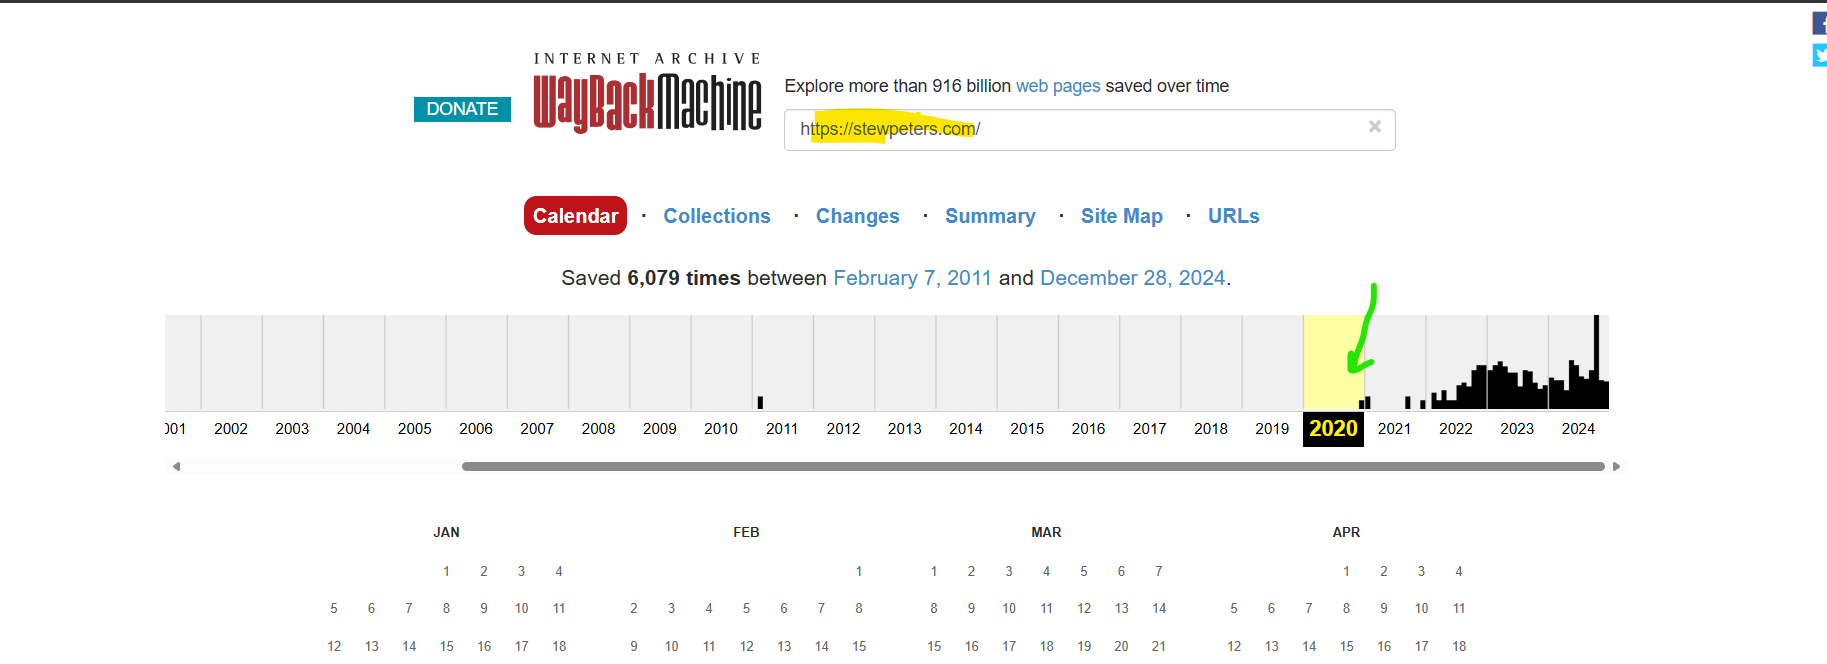This screenshot has height=664, width=1827.
Task: Click the small capture bar near 2011
Action: (x=760, y=402)
